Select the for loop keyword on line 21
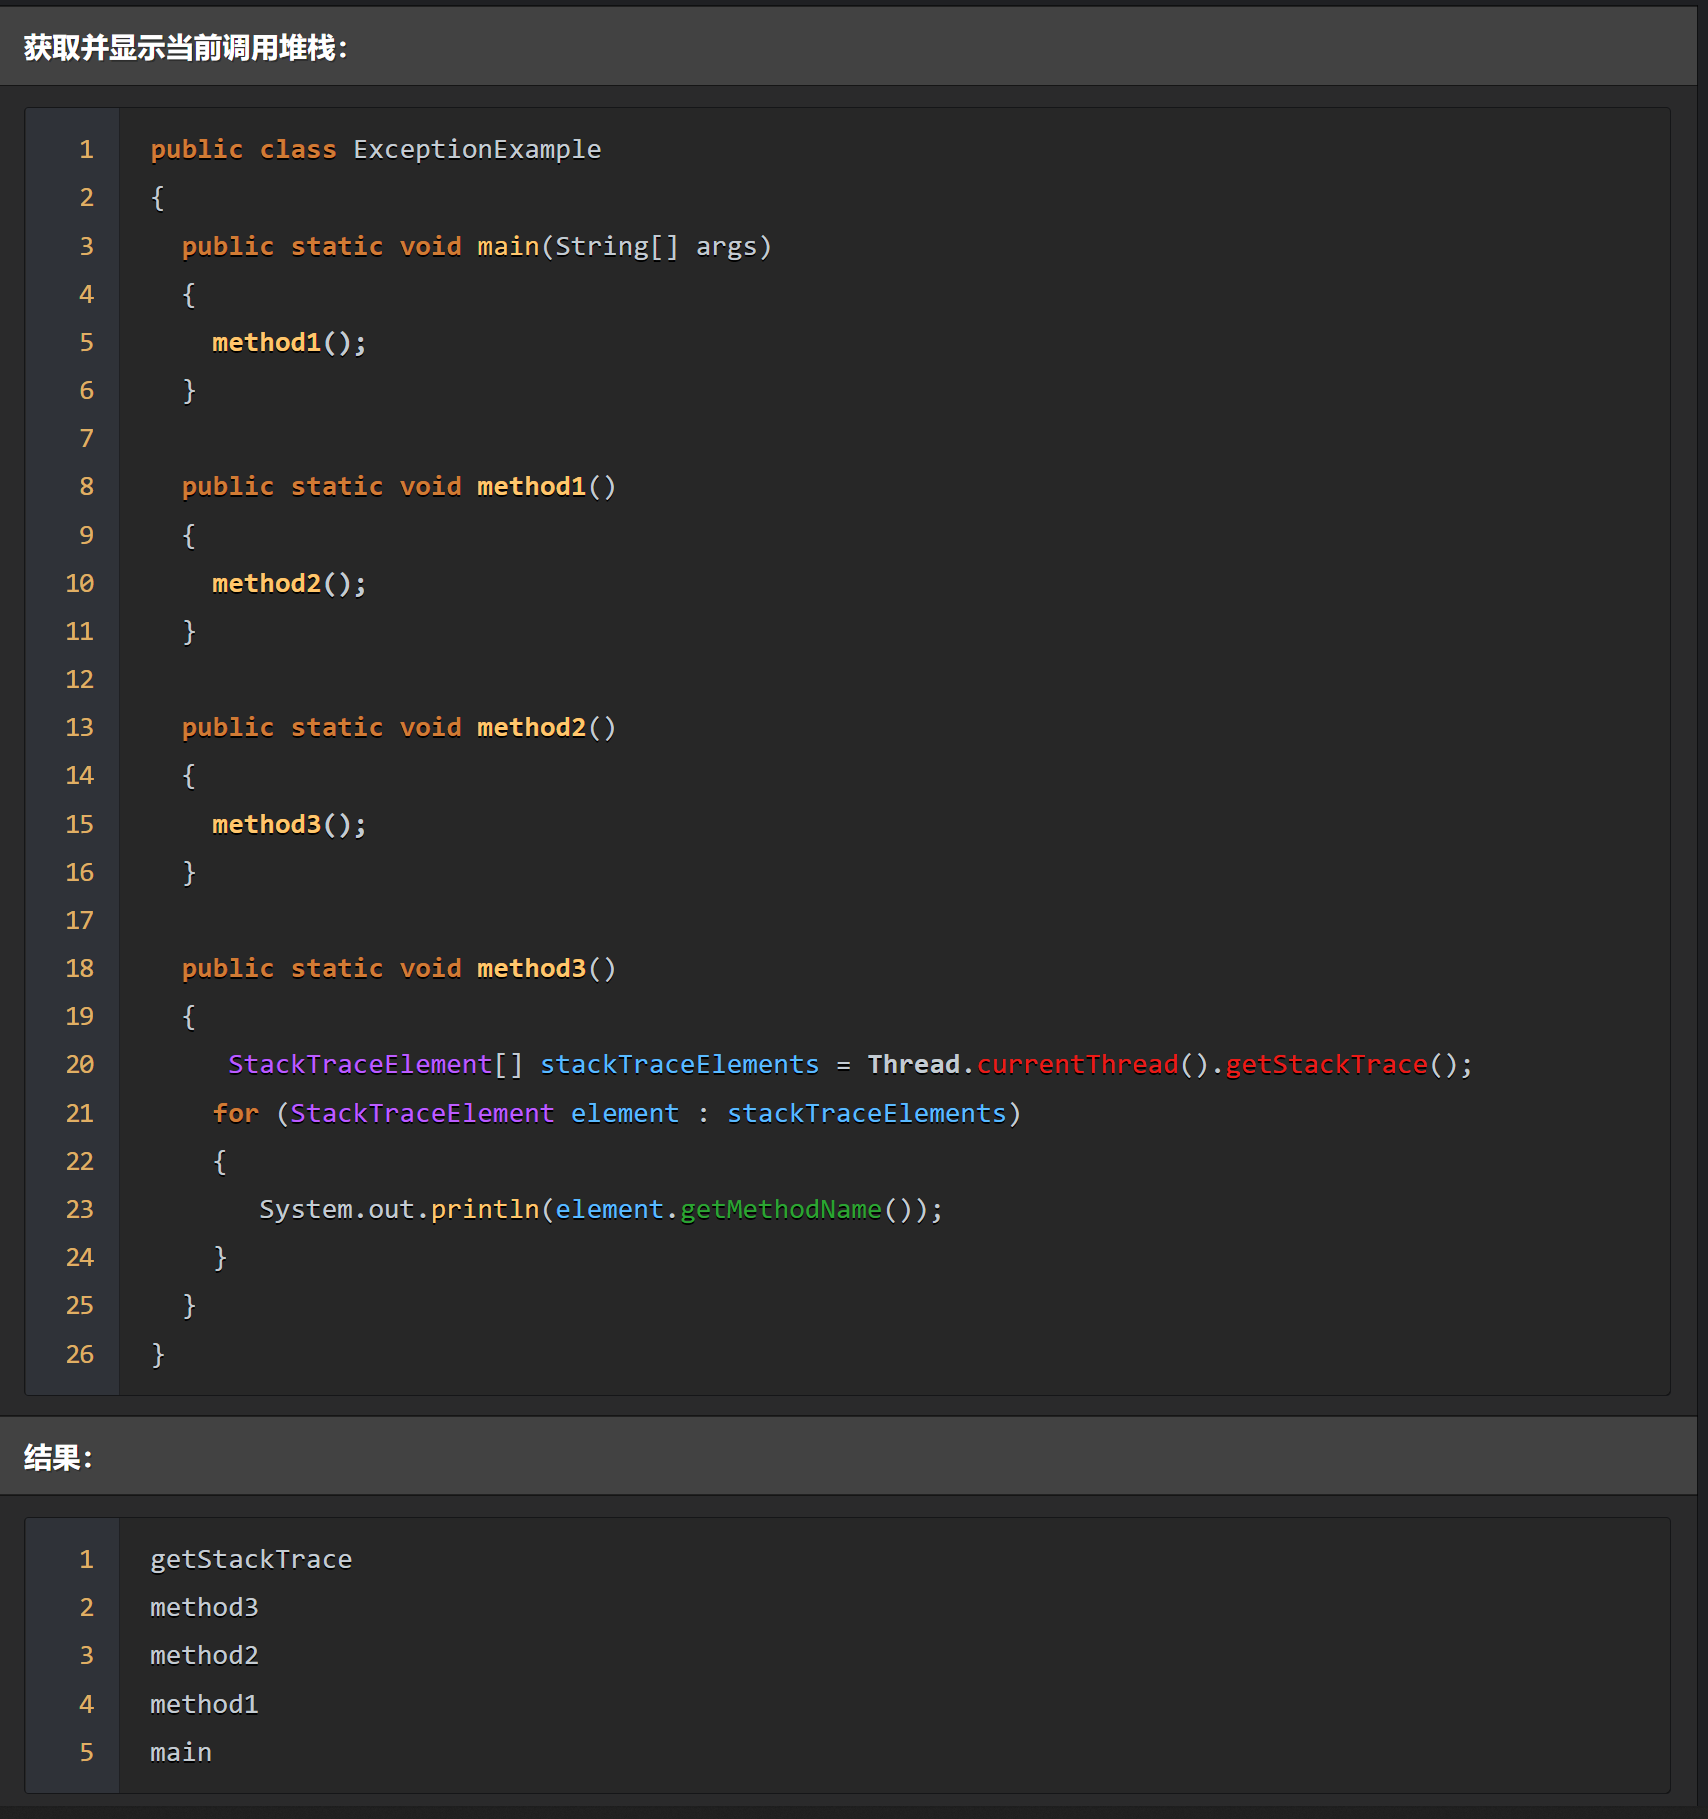Viewport: 1708px width, 1819px height. [234, 1112]
